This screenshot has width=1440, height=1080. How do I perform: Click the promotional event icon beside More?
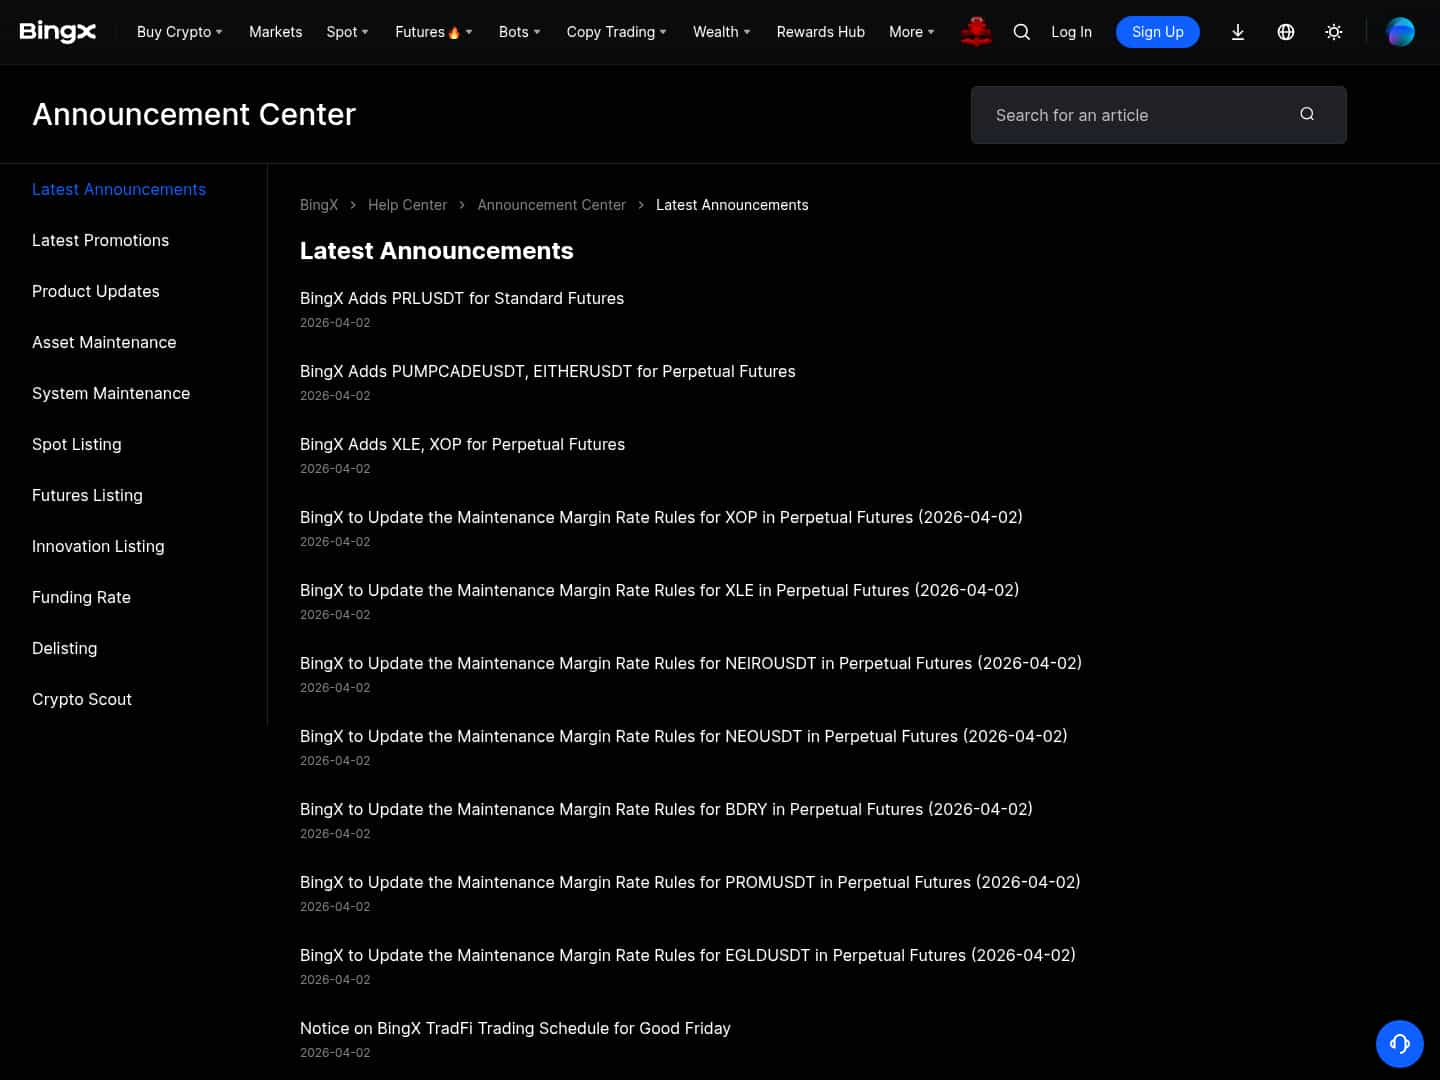pos(976,32)
